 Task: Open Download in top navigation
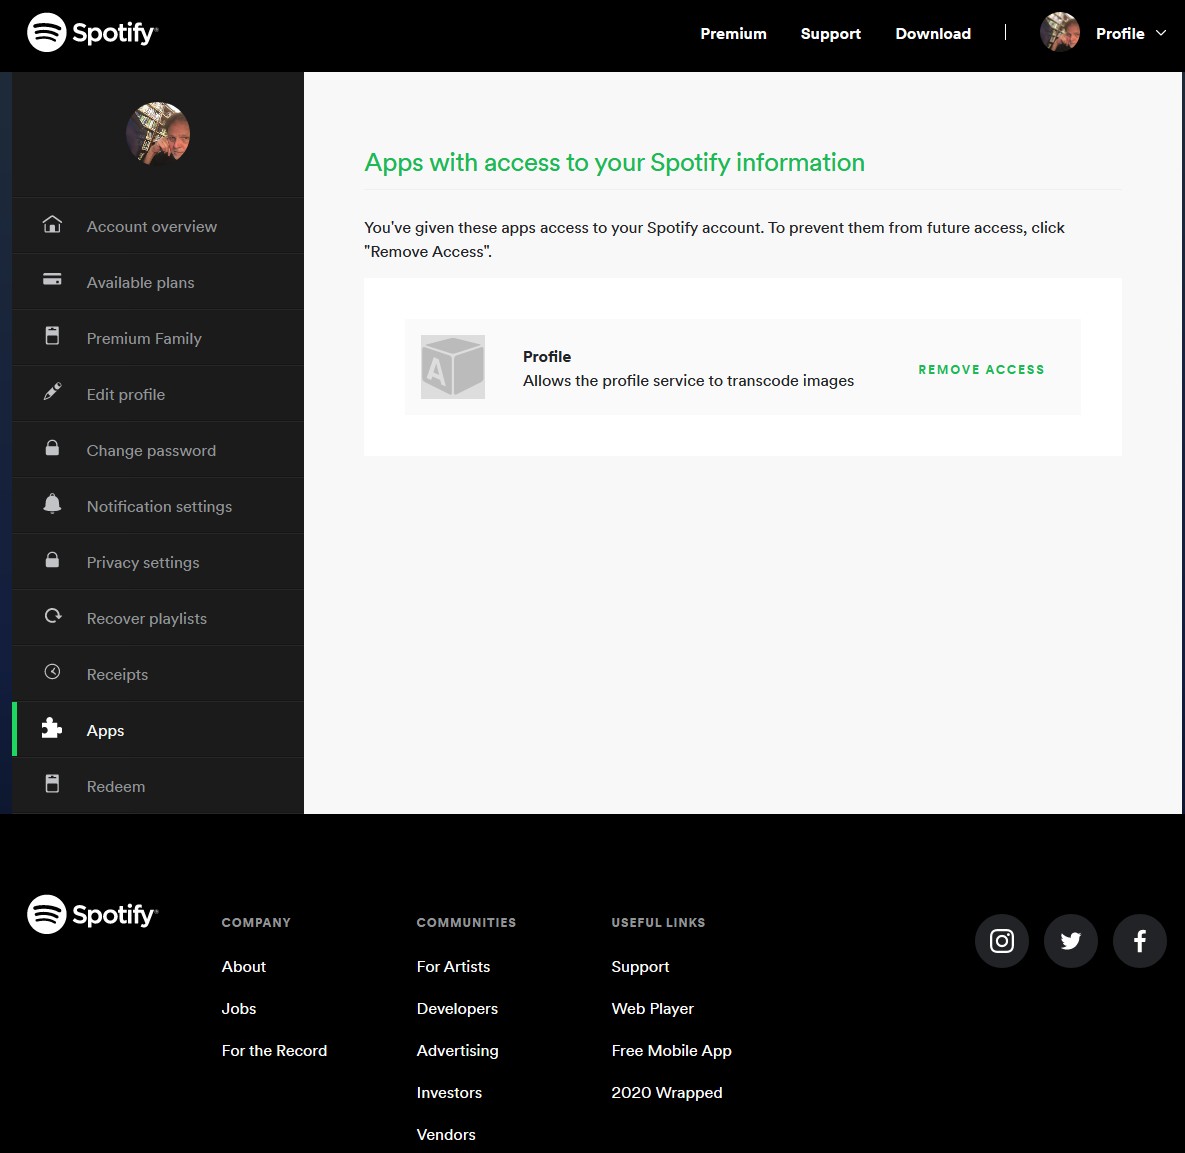point(933,33)
